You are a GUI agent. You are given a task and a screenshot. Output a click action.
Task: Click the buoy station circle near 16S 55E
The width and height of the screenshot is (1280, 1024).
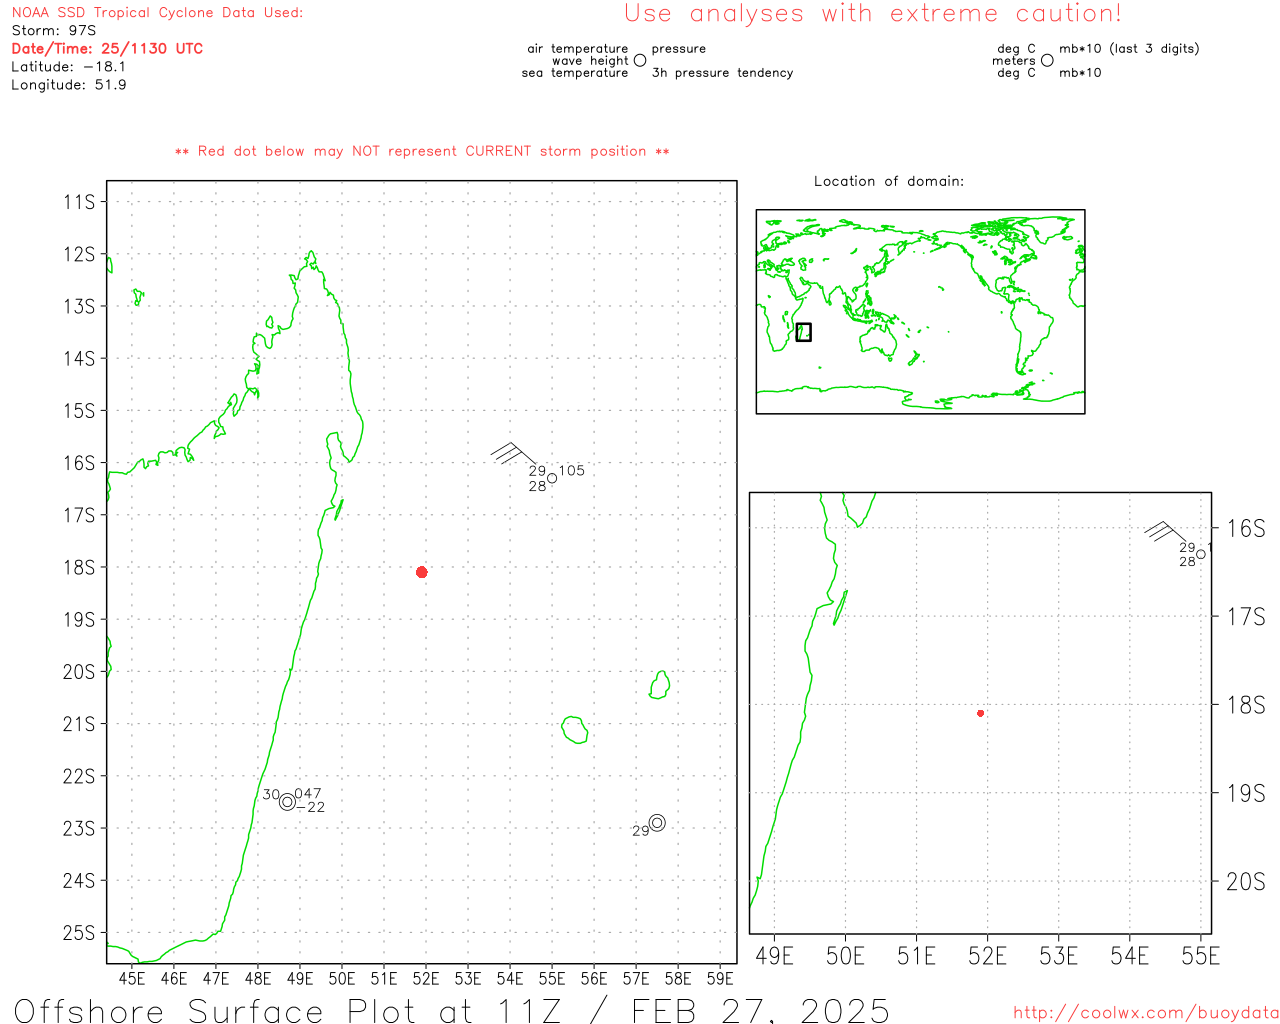pos(552,478)
